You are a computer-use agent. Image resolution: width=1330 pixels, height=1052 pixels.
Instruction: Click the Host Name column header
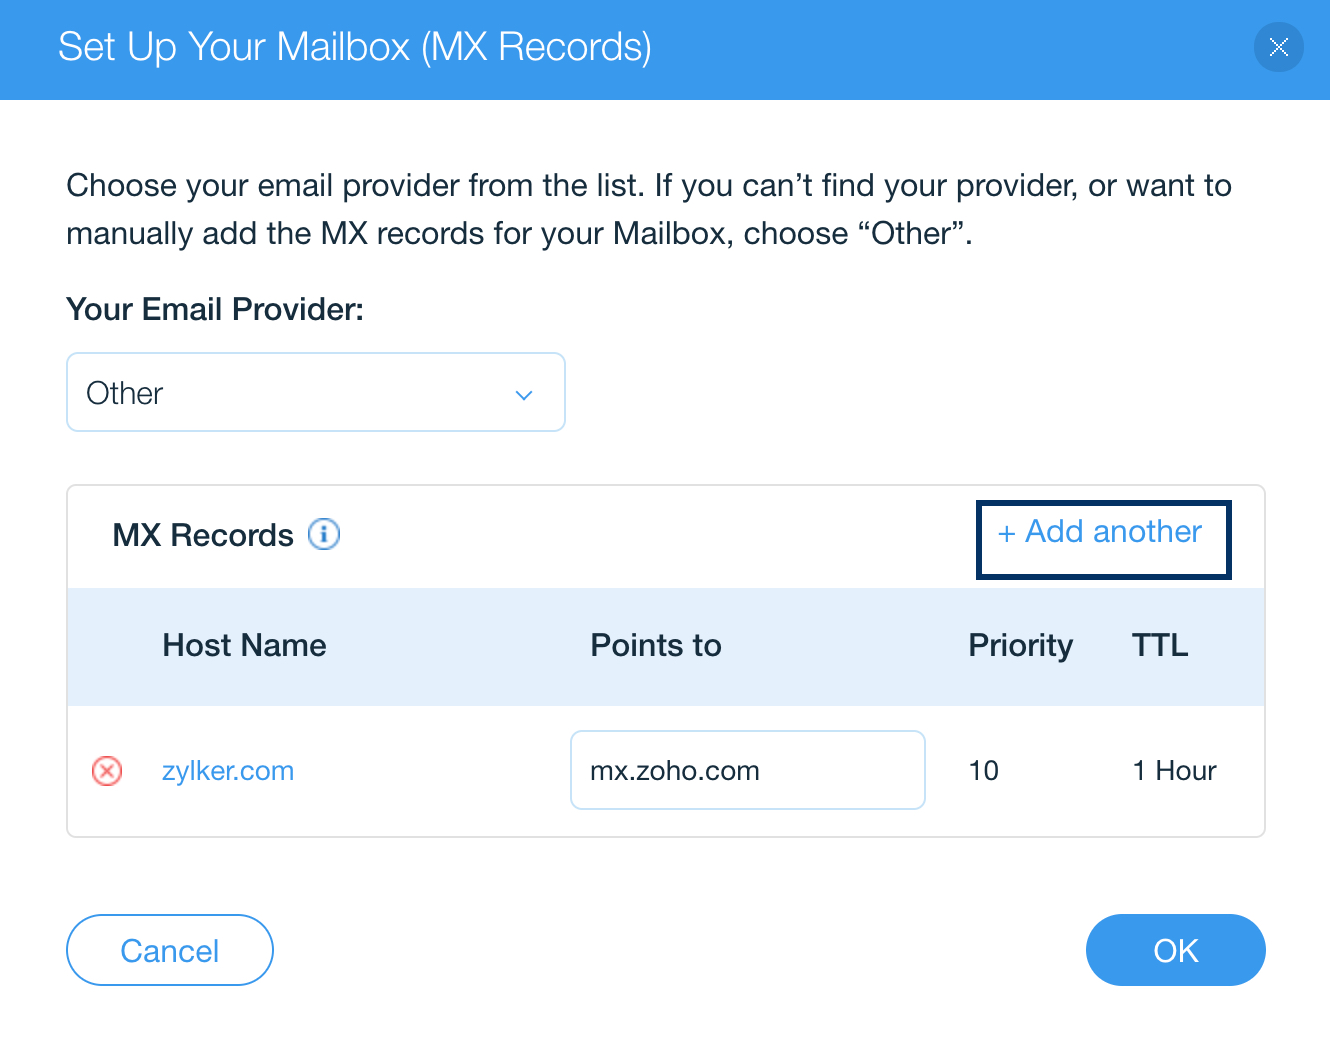245,645
